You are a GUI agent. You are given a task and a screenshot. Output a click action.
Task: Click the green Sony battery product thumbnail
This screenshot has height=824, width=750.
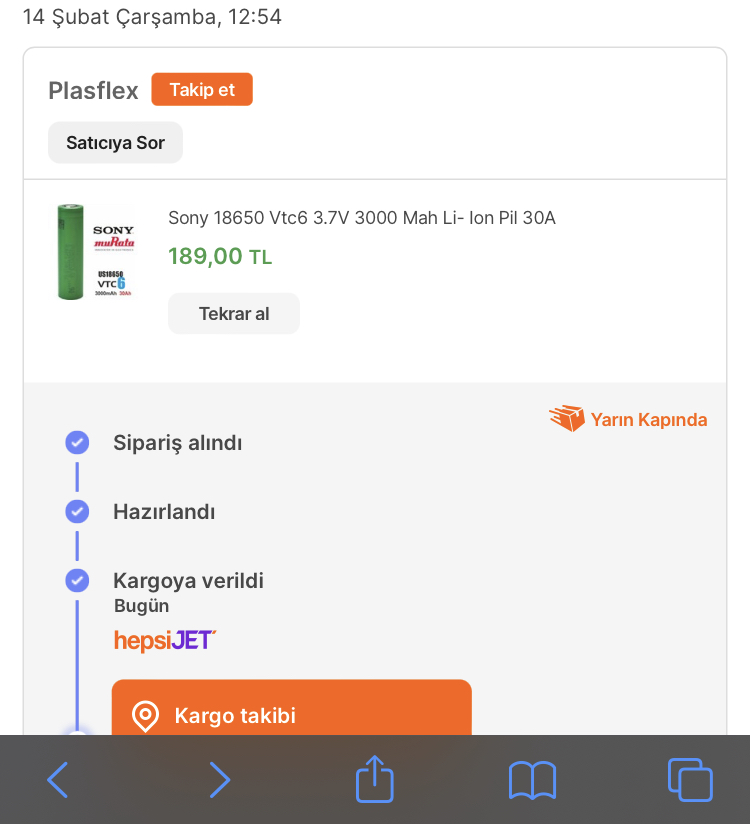95,251
